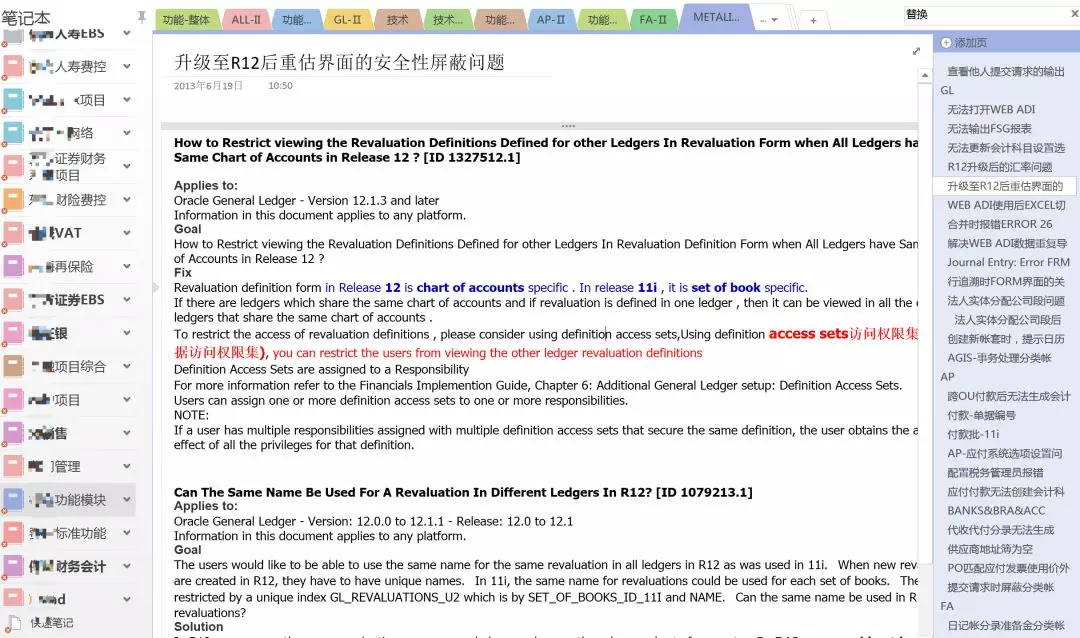
Task: Click the VAT notebook icon
Action: pyautogui.click(x=13, y=234)
